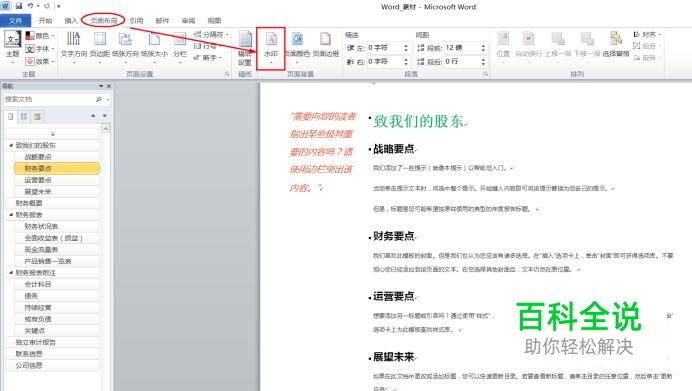Click the spacing after 0 行 field
This screenshot has height=391, width=692.
(x=461, y=61)
